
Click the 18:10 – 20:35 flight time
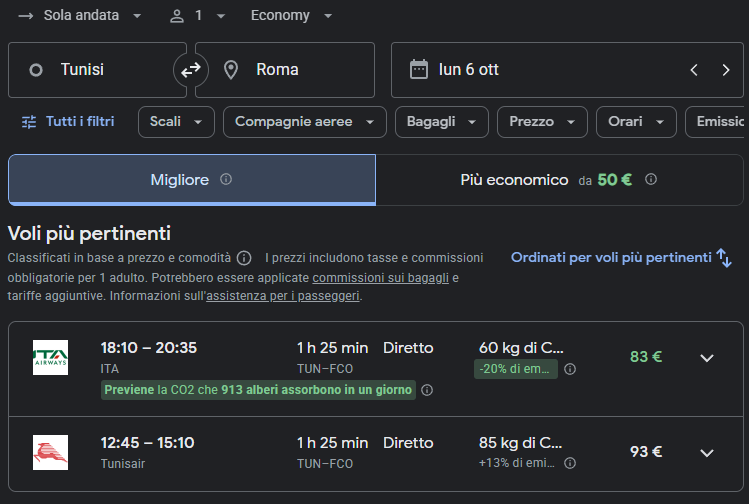pos(149,348)
